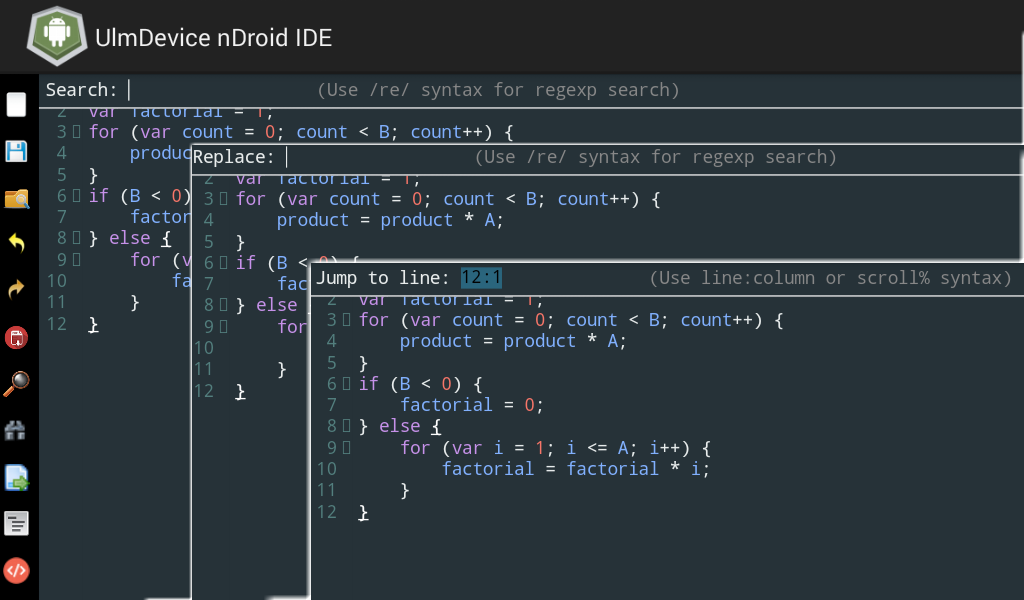Collapse the line 8 fold in the Search panel
The width and height of the screenshot is (1024, 600).
76,238
